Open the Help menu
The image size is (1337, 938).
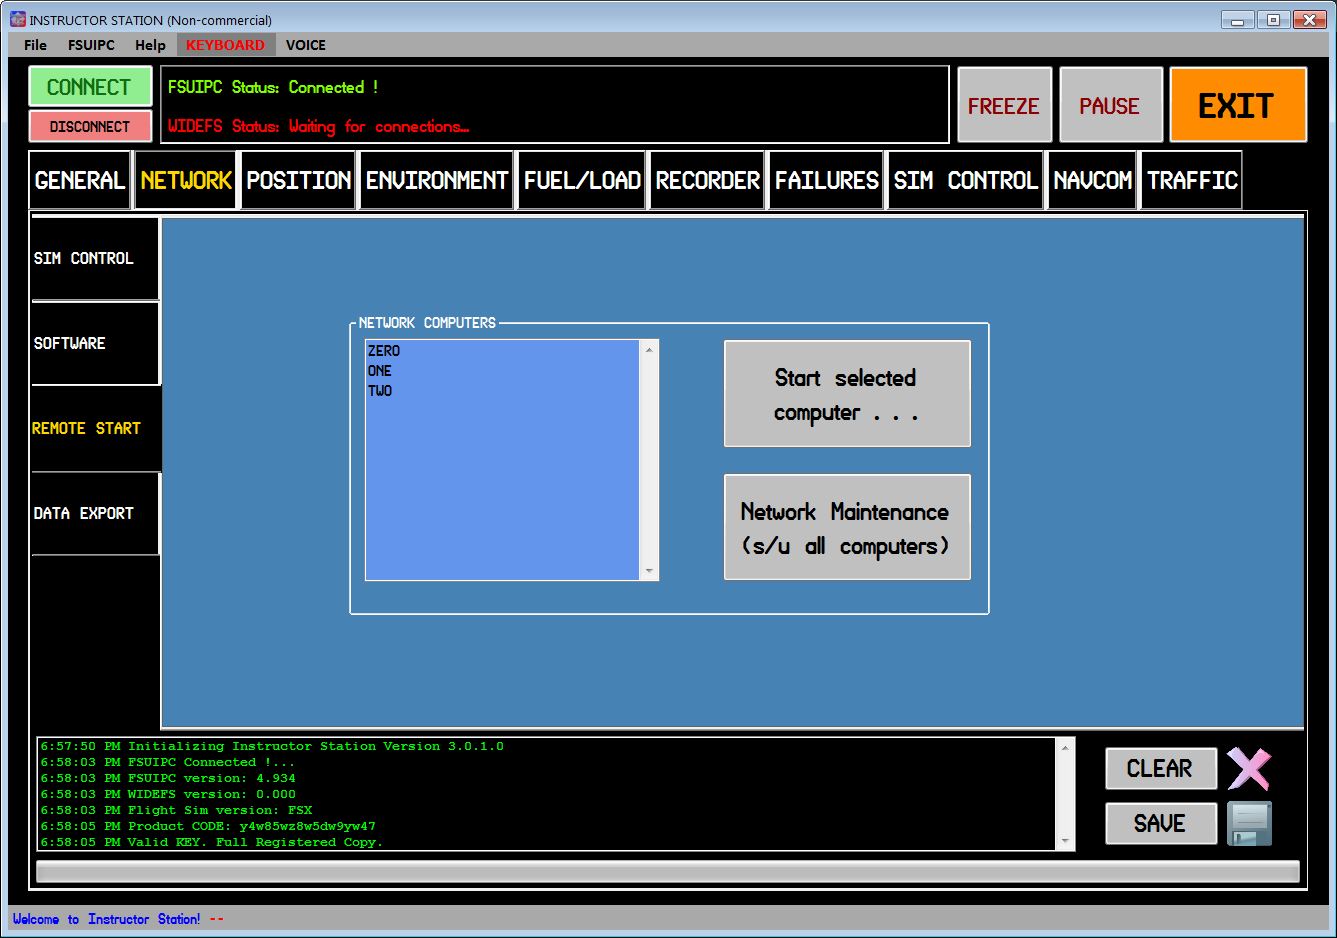coord(150,45)
